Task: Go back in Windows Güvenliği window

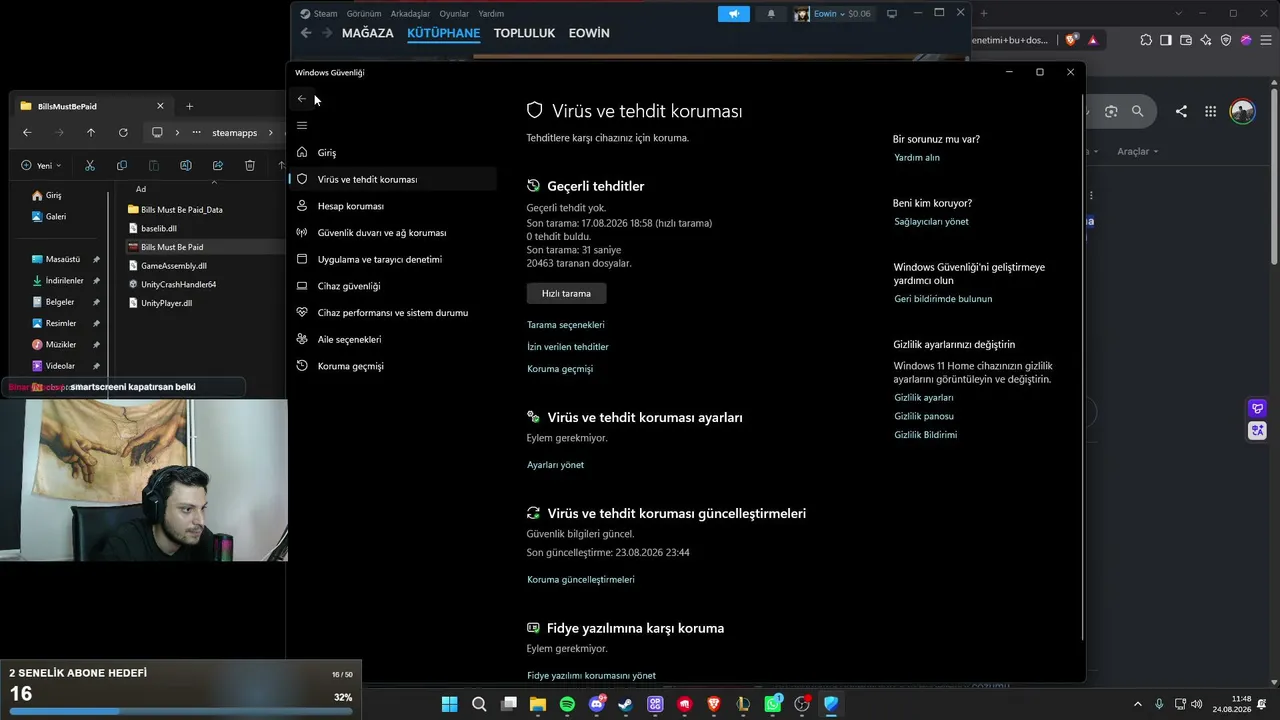Action: point(302,99)
